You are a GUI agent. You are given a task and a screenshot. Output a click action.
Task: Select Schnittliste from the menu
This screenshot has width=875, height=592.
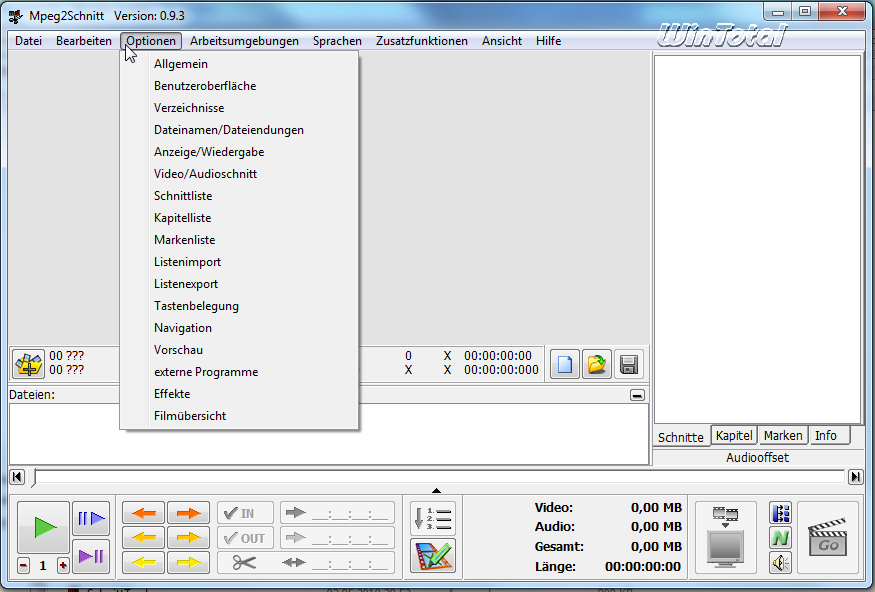[239, 196]
